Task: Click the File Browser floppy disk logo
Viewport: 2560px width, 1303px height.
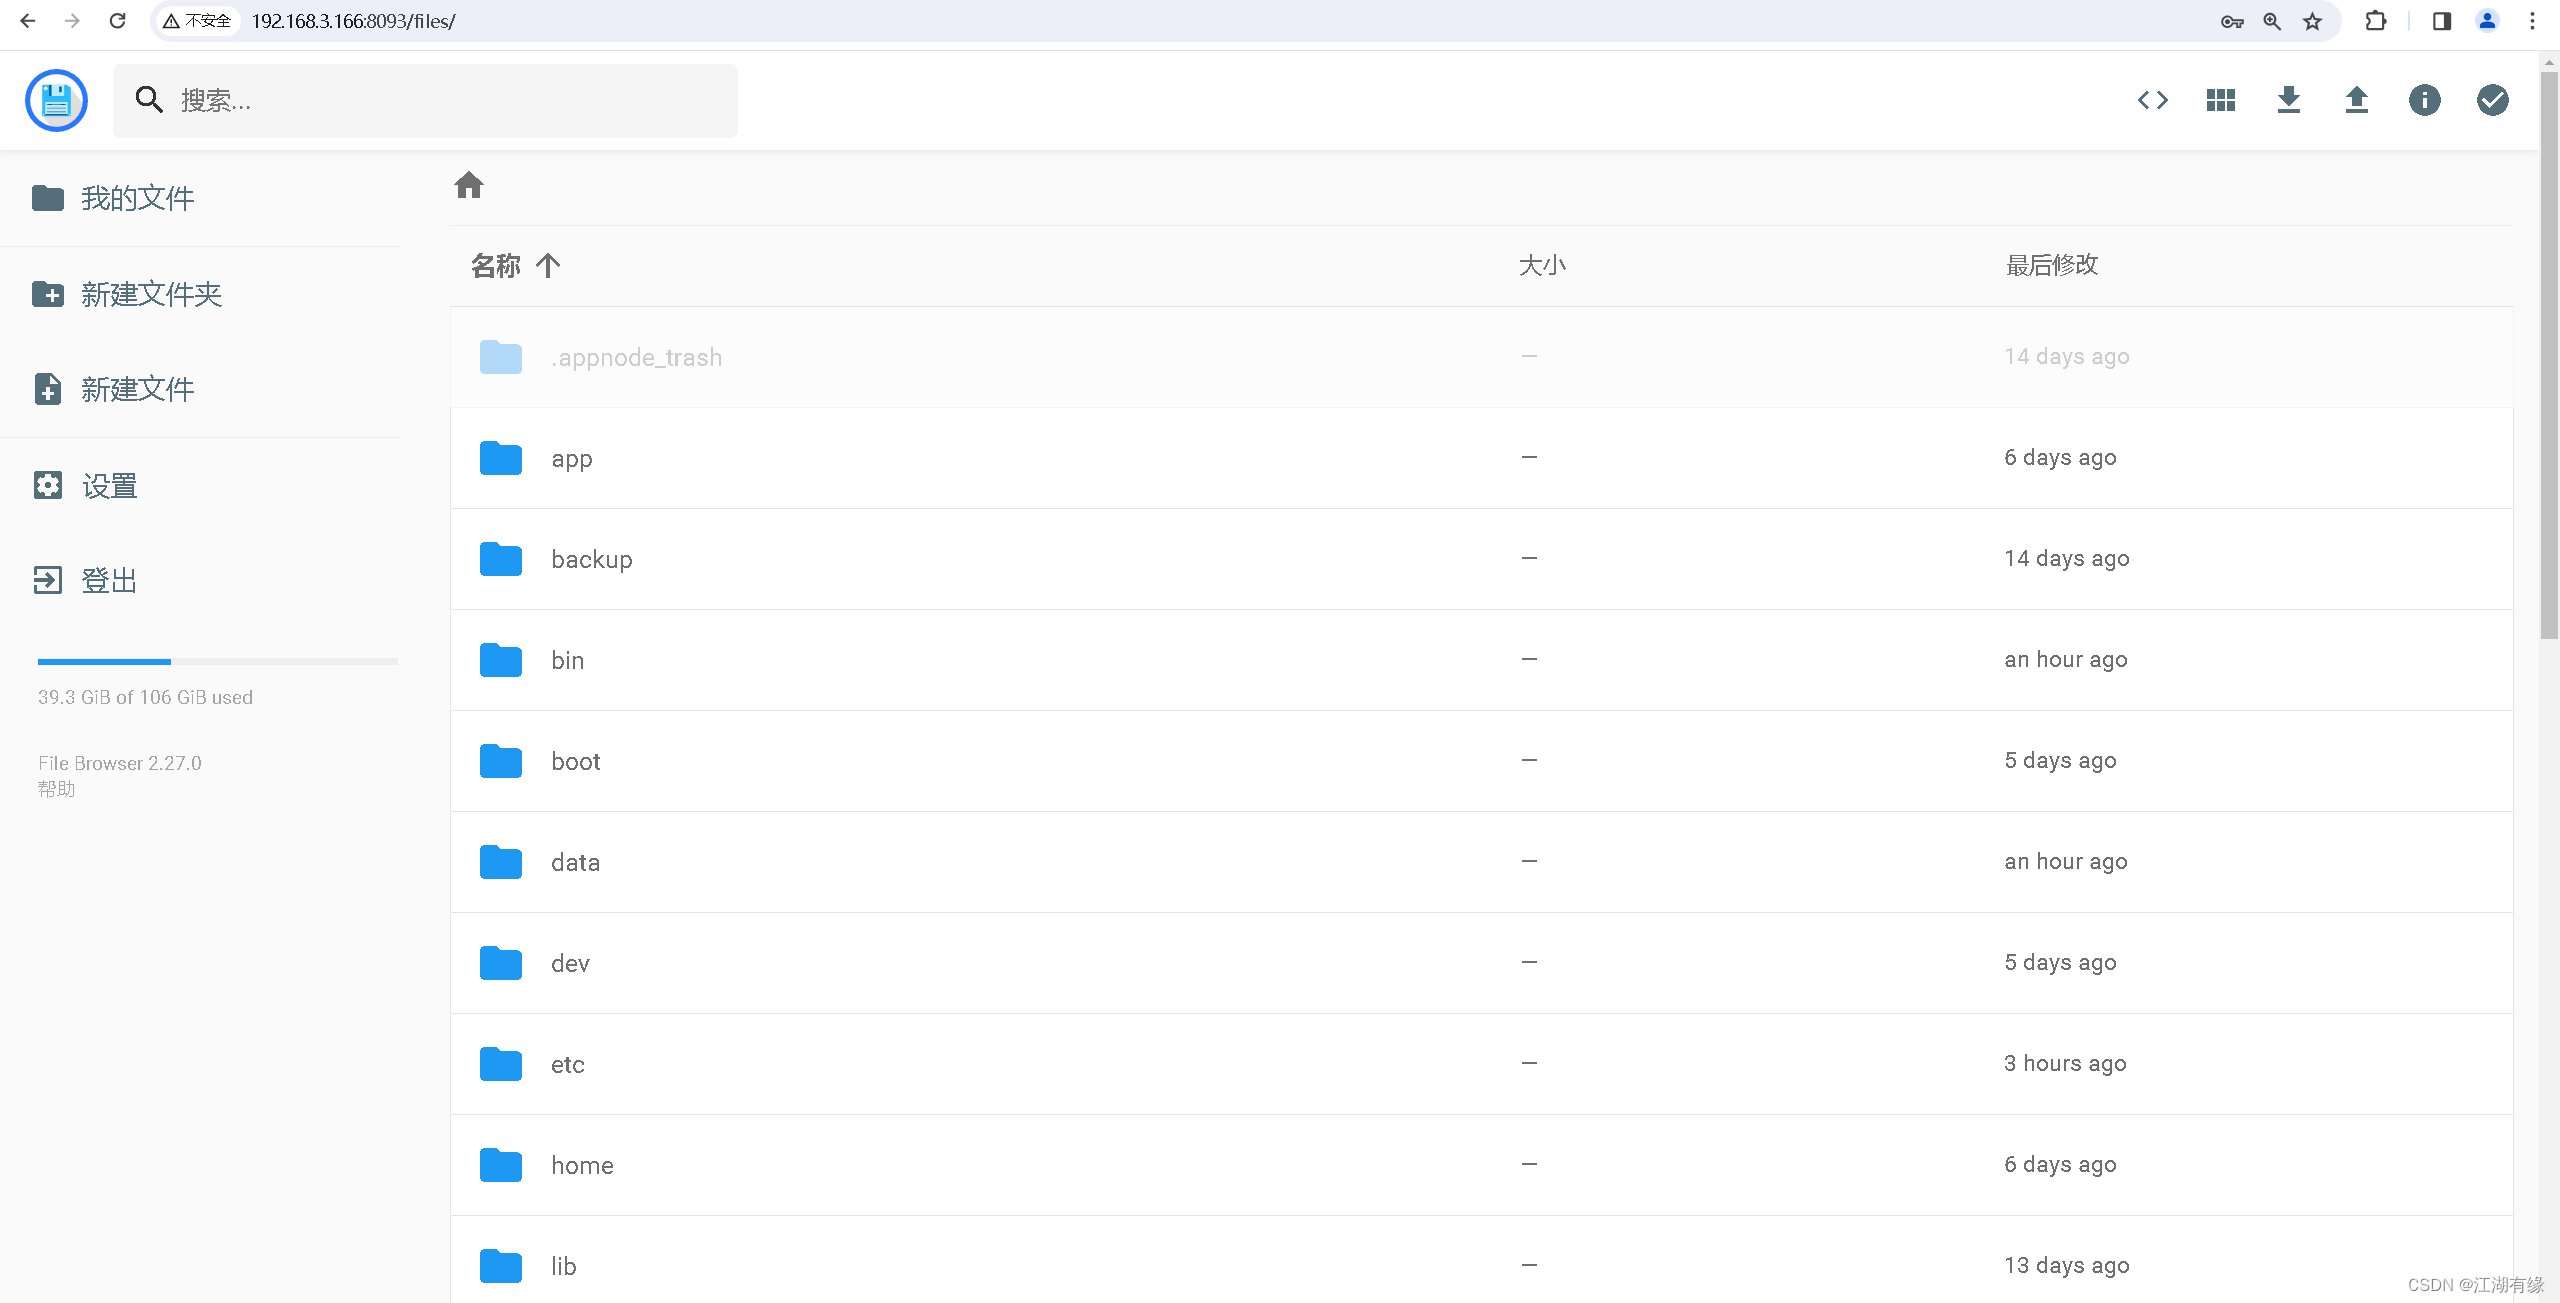Action: point(56,100)
